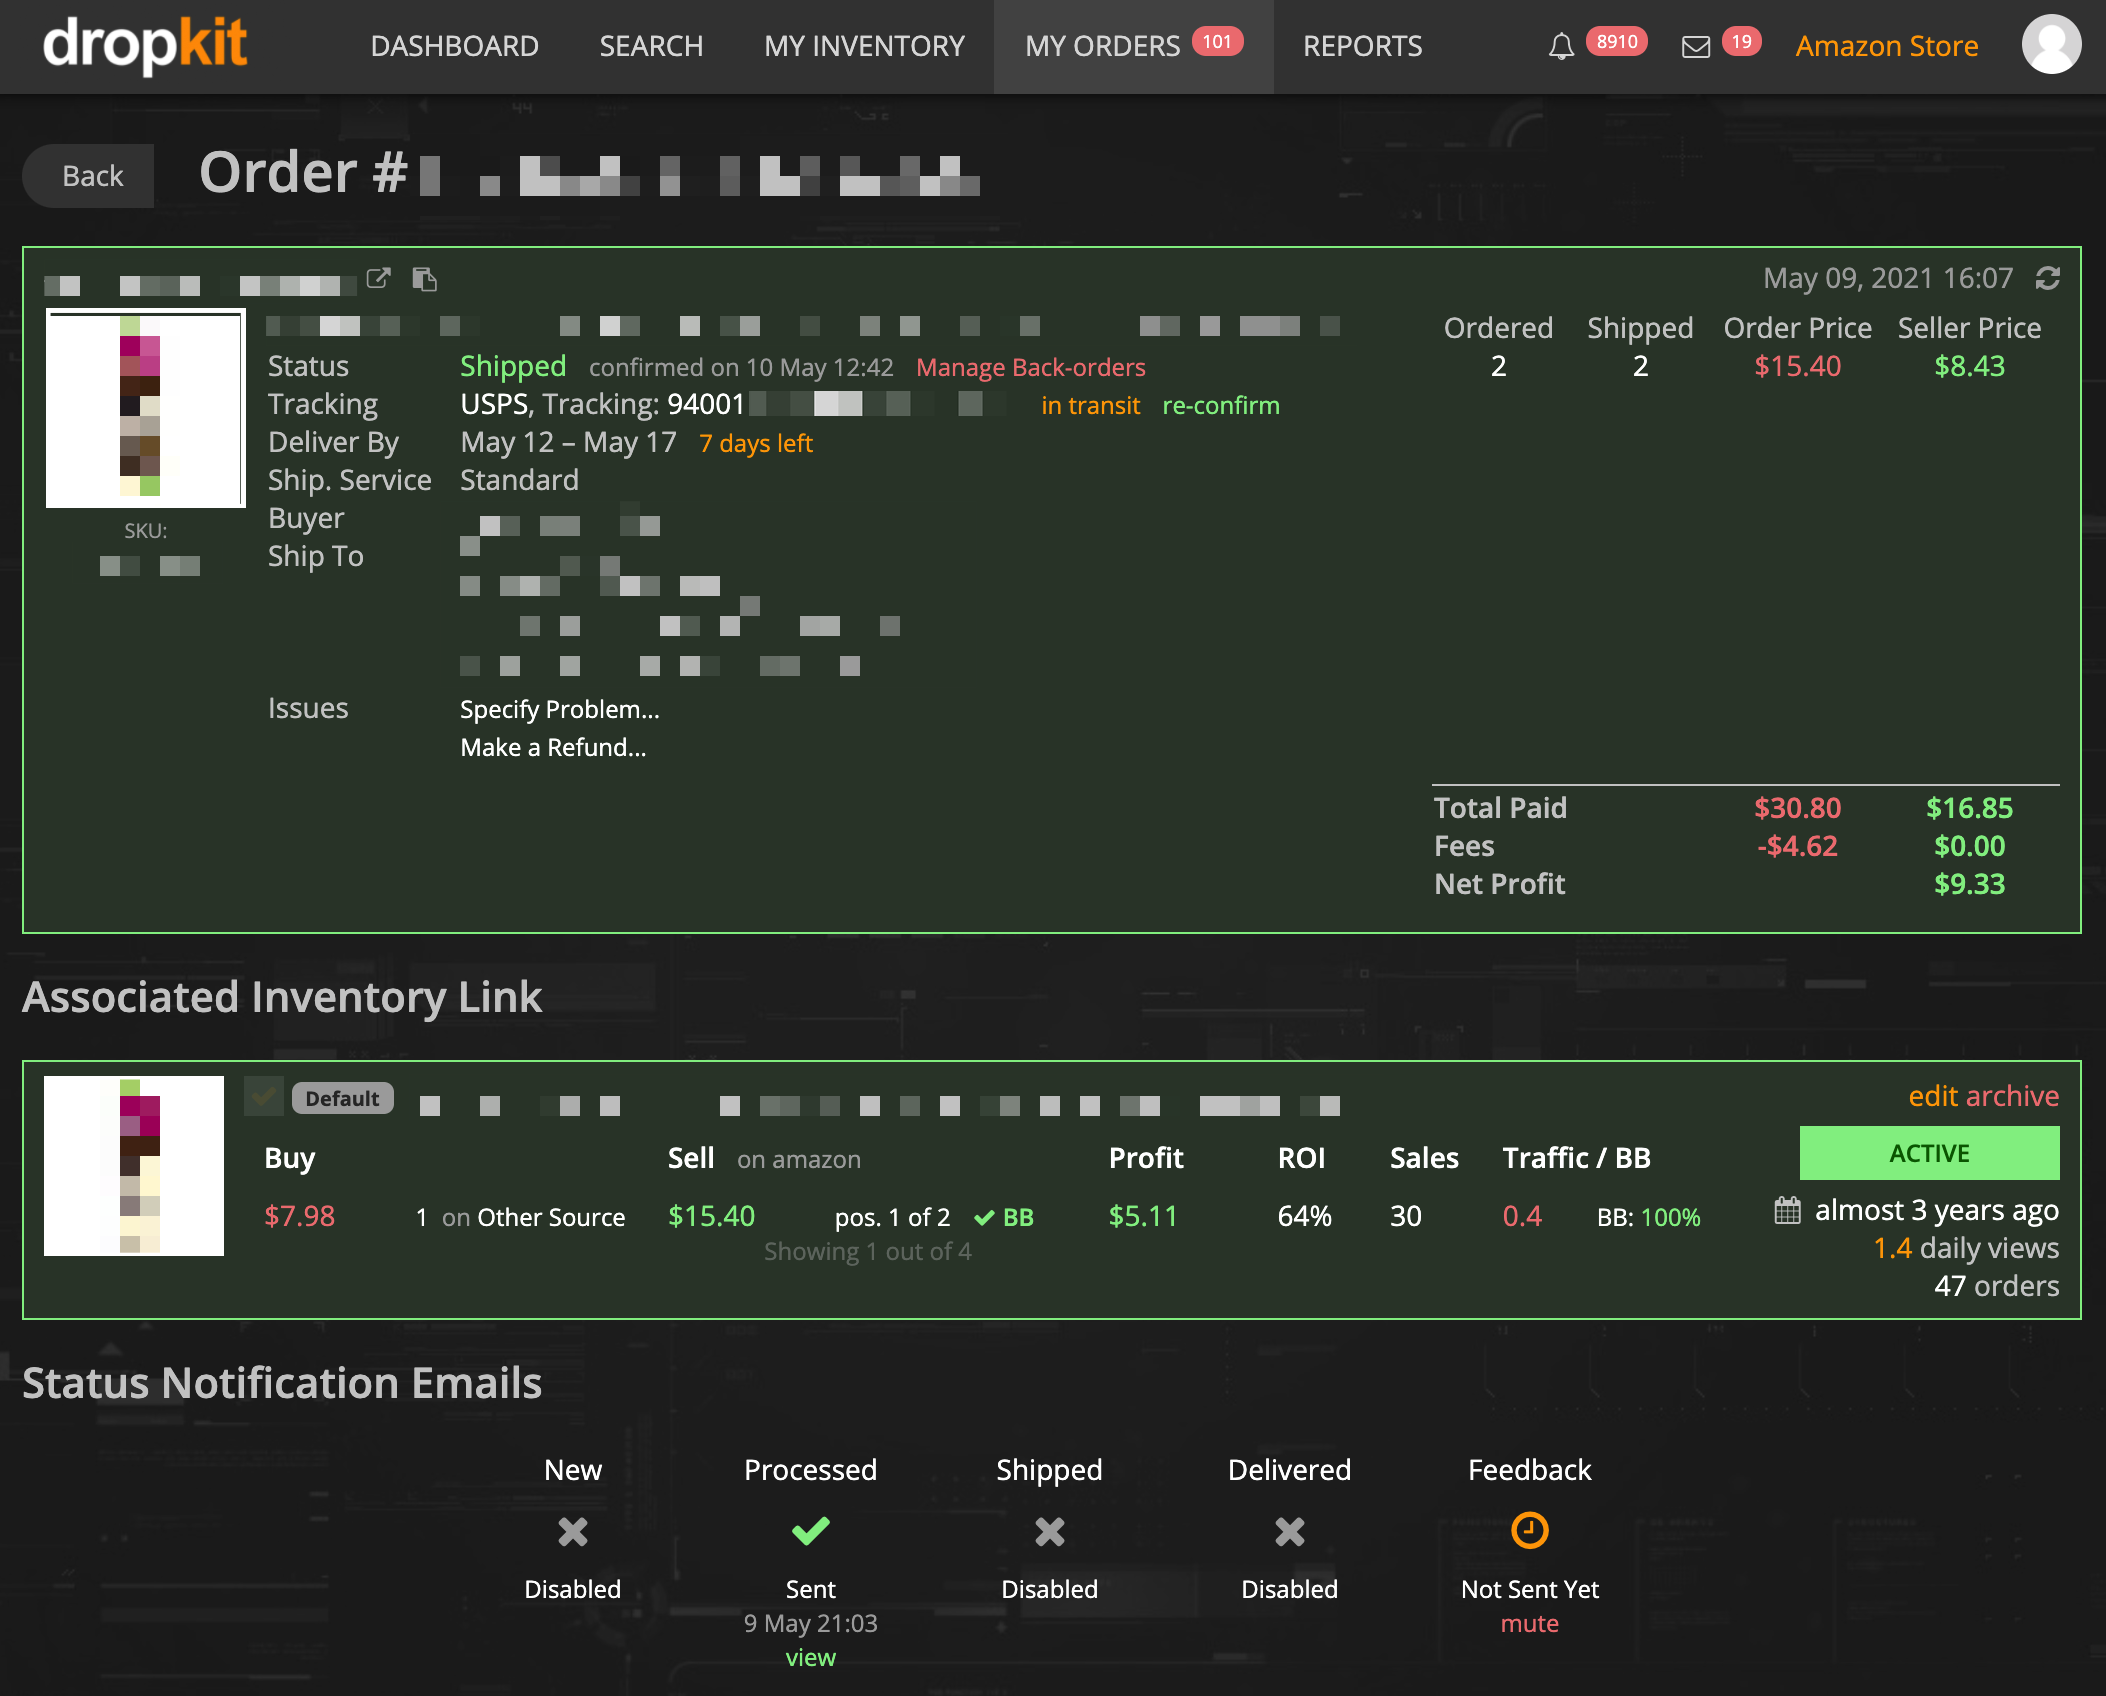Toggle the Shipped email disabled X
The width and height of the screenshot is (2106, 1696).
(x=1049, y=1531)
